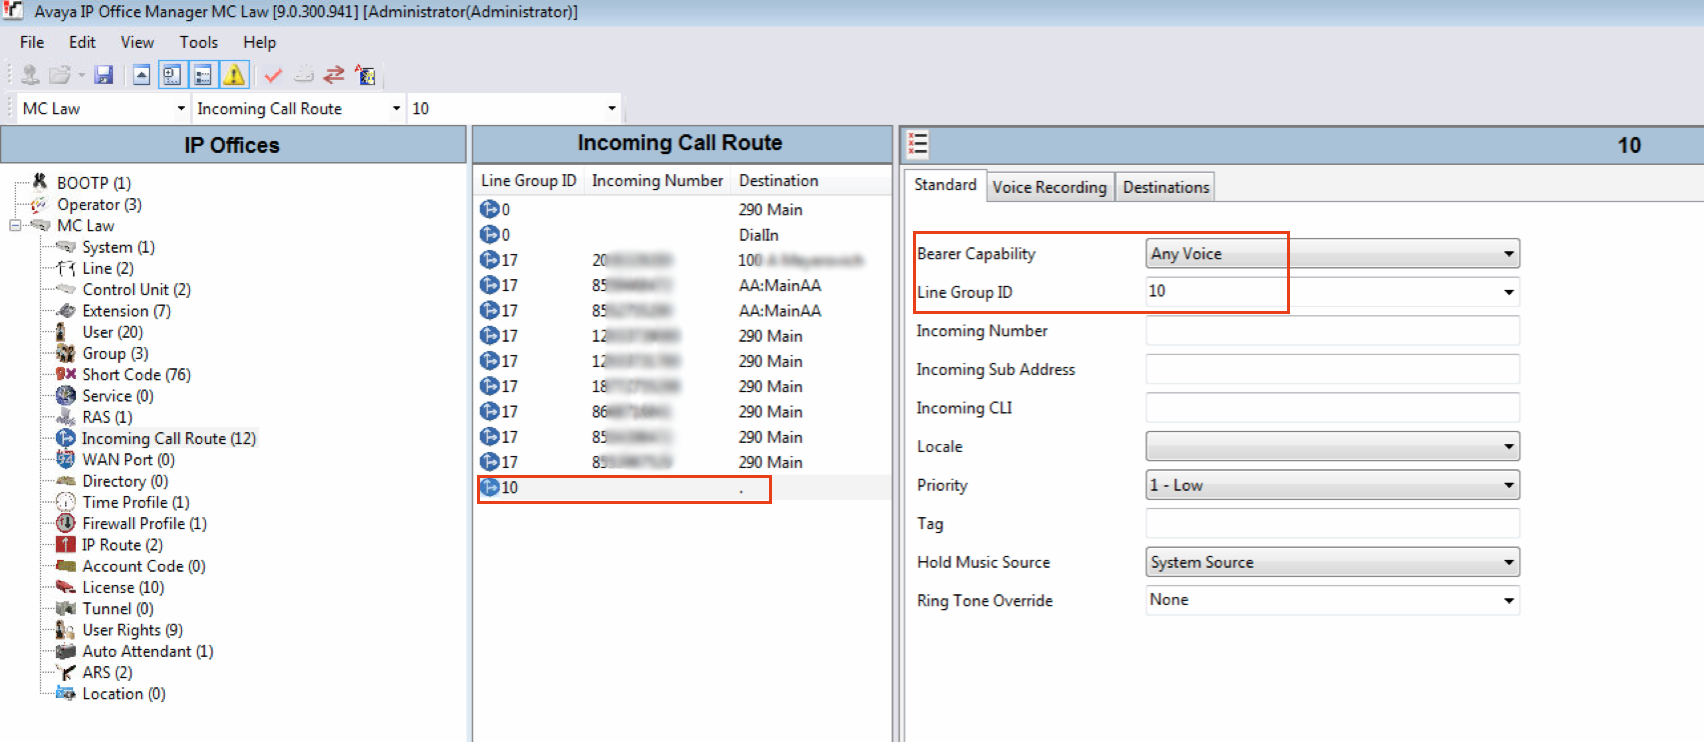
Task: Select Time Profile (1) tree item
Action: (135, 502)
